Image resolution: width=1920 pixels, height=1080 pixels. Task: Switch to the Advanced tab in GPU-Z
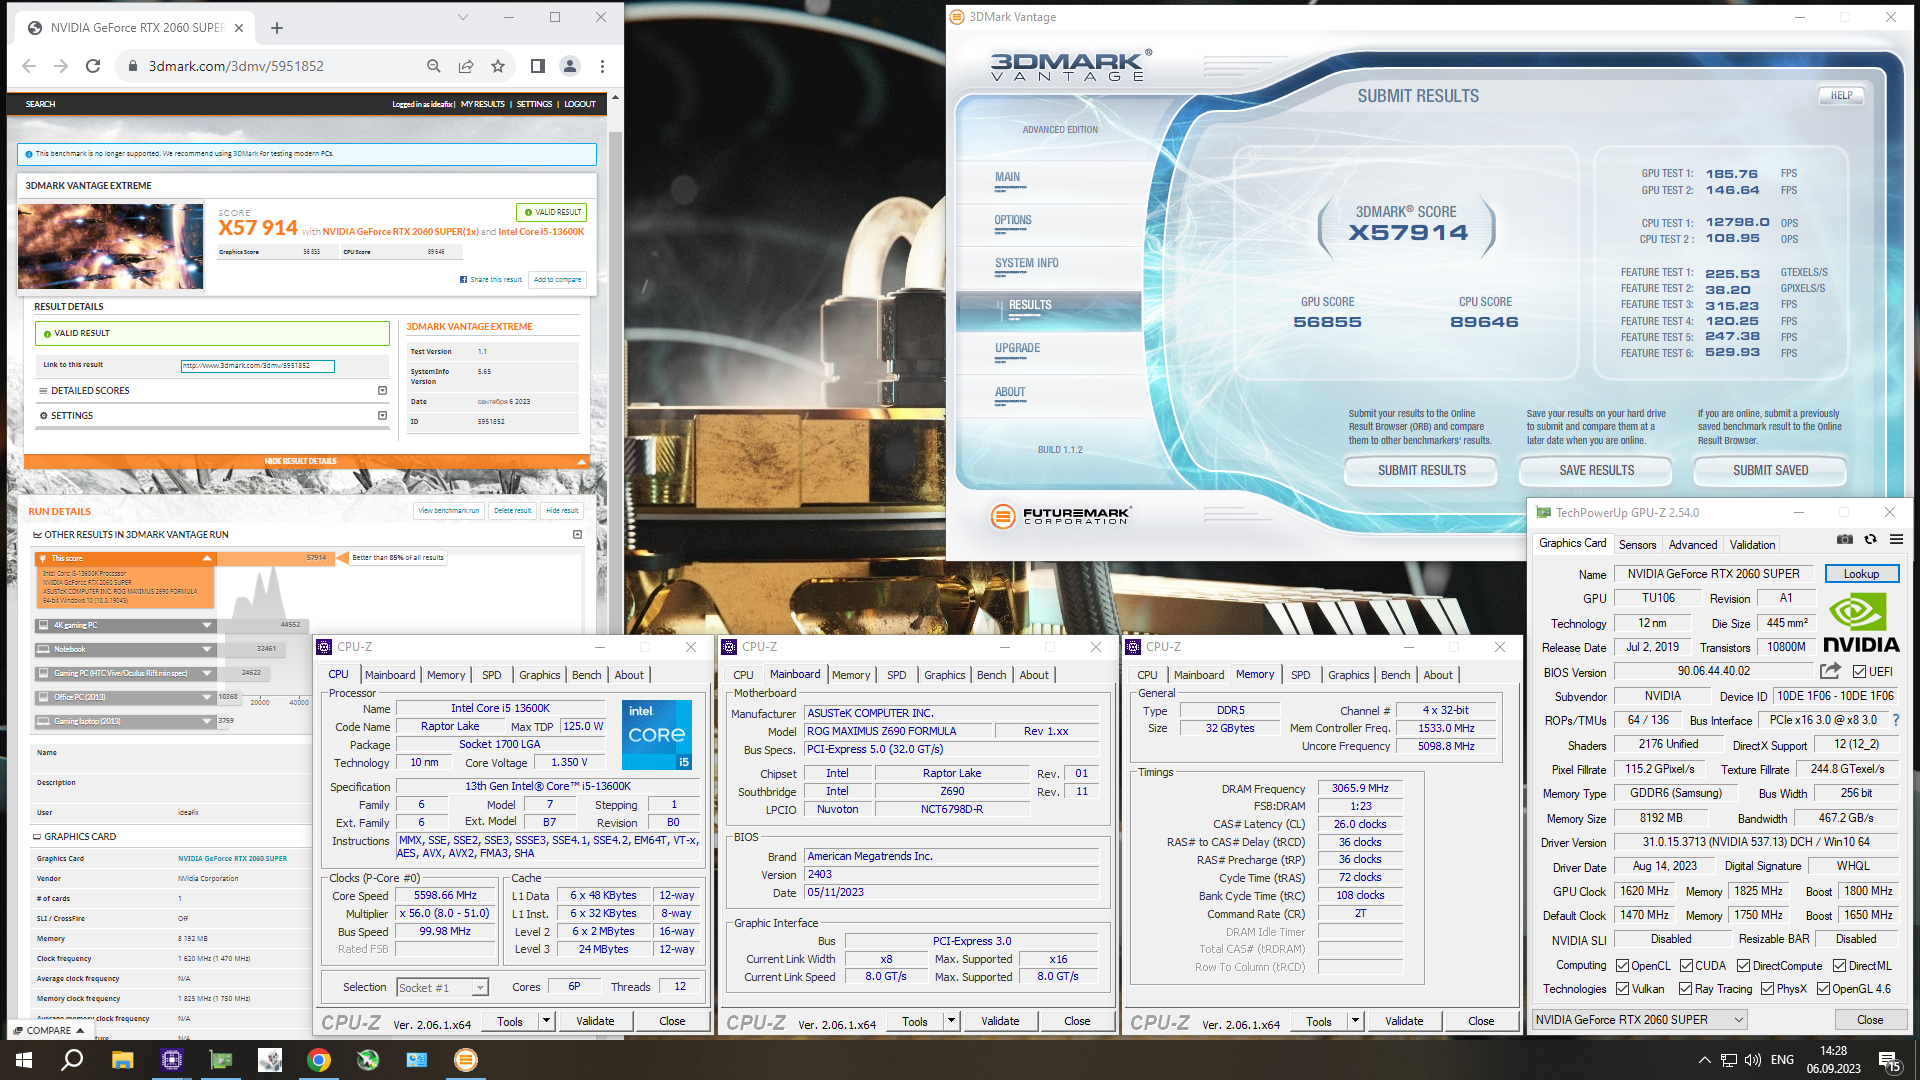pos(1692,545)
